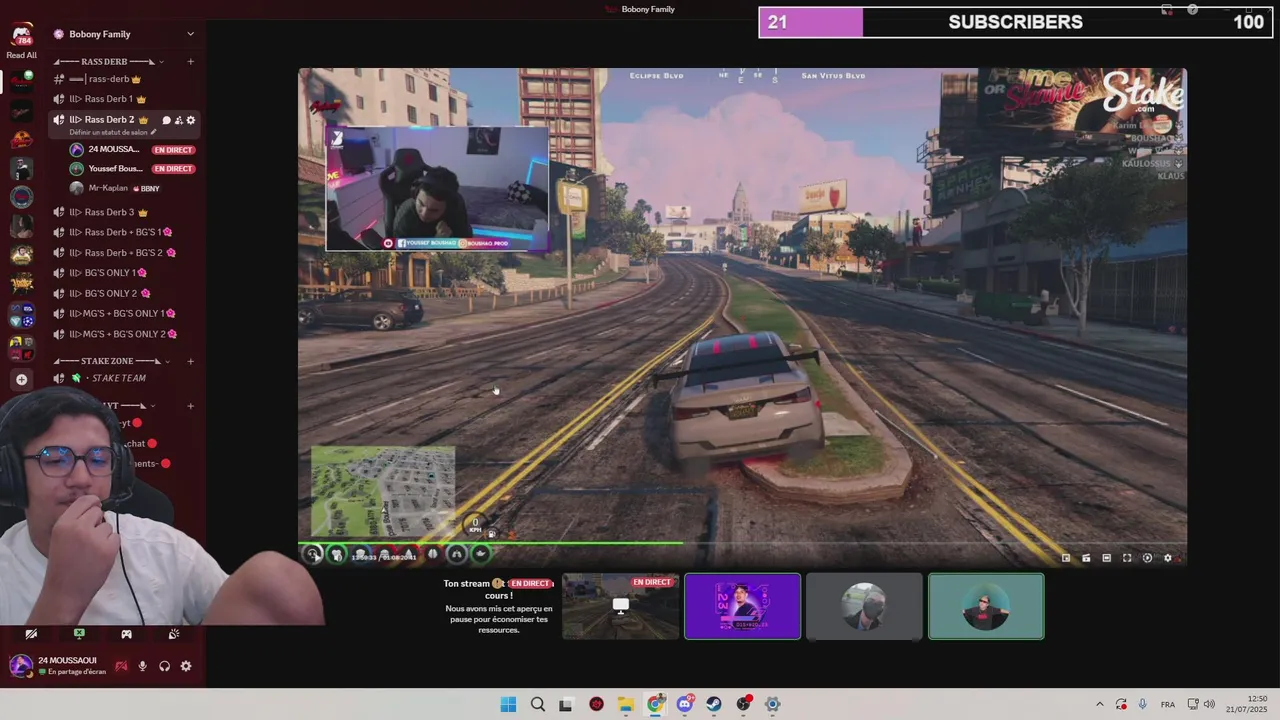Viewport: 1280px width, 720px height.
Task: Open volume control in system tray
Action: tap(1209, 704)
